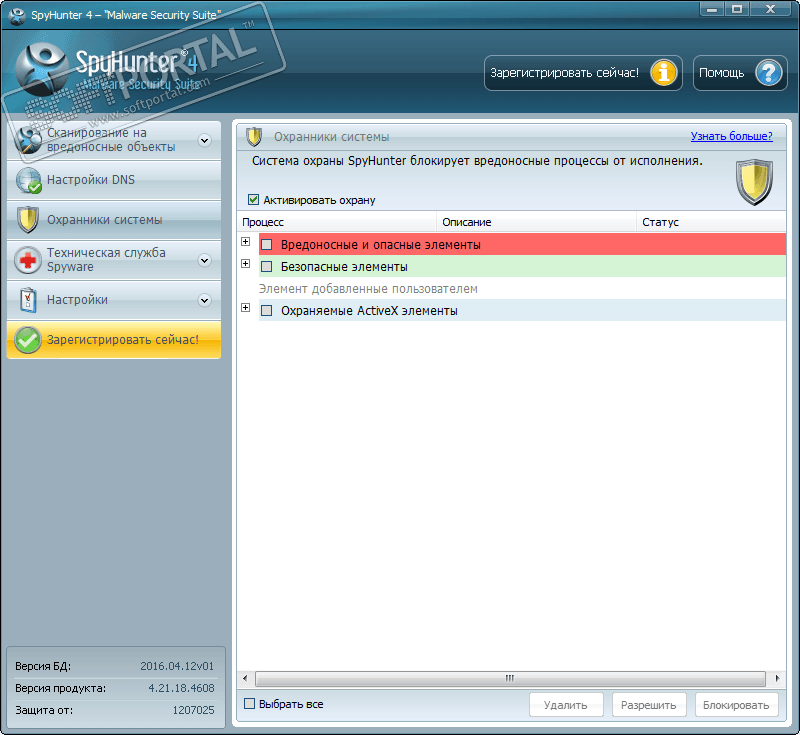800x735 pixels.
Task: Minimize the SpyHunter window
Action: coord(712,9)
